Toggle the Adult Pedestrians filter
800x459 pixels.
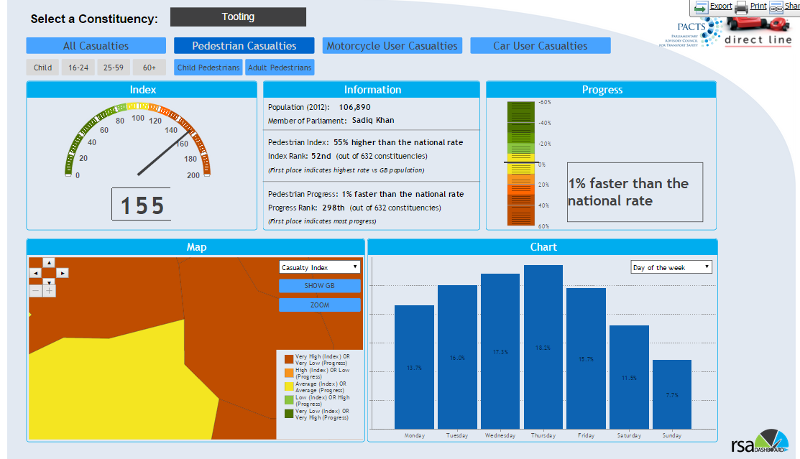pyautogui.click(x=280, y=67)
